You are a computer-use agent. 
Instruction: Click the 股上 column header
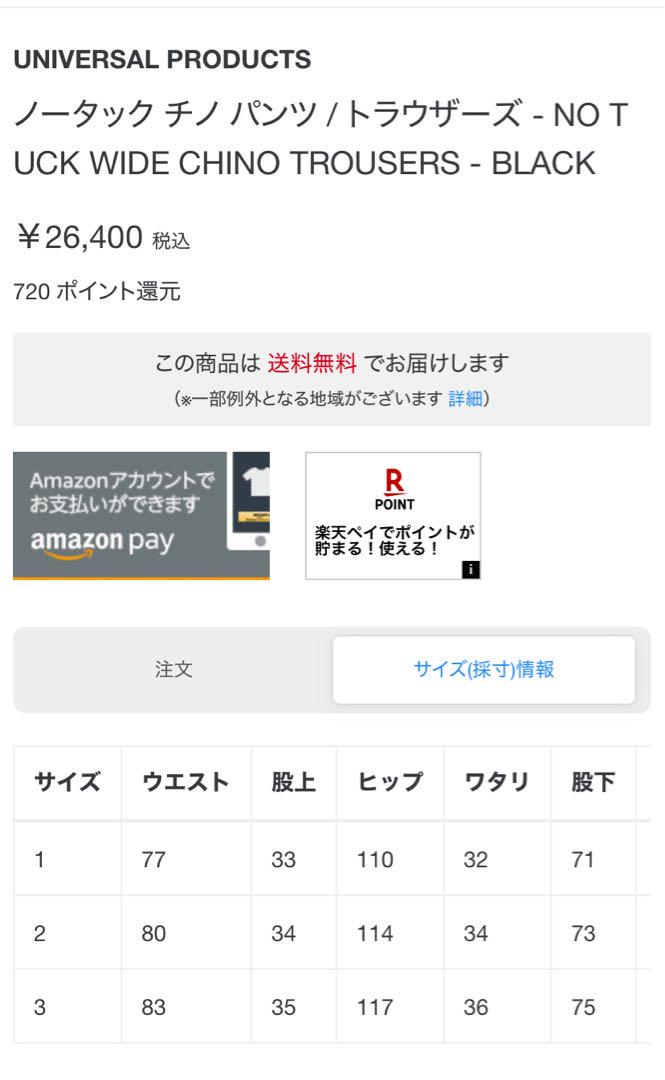(x=294, y=782)
